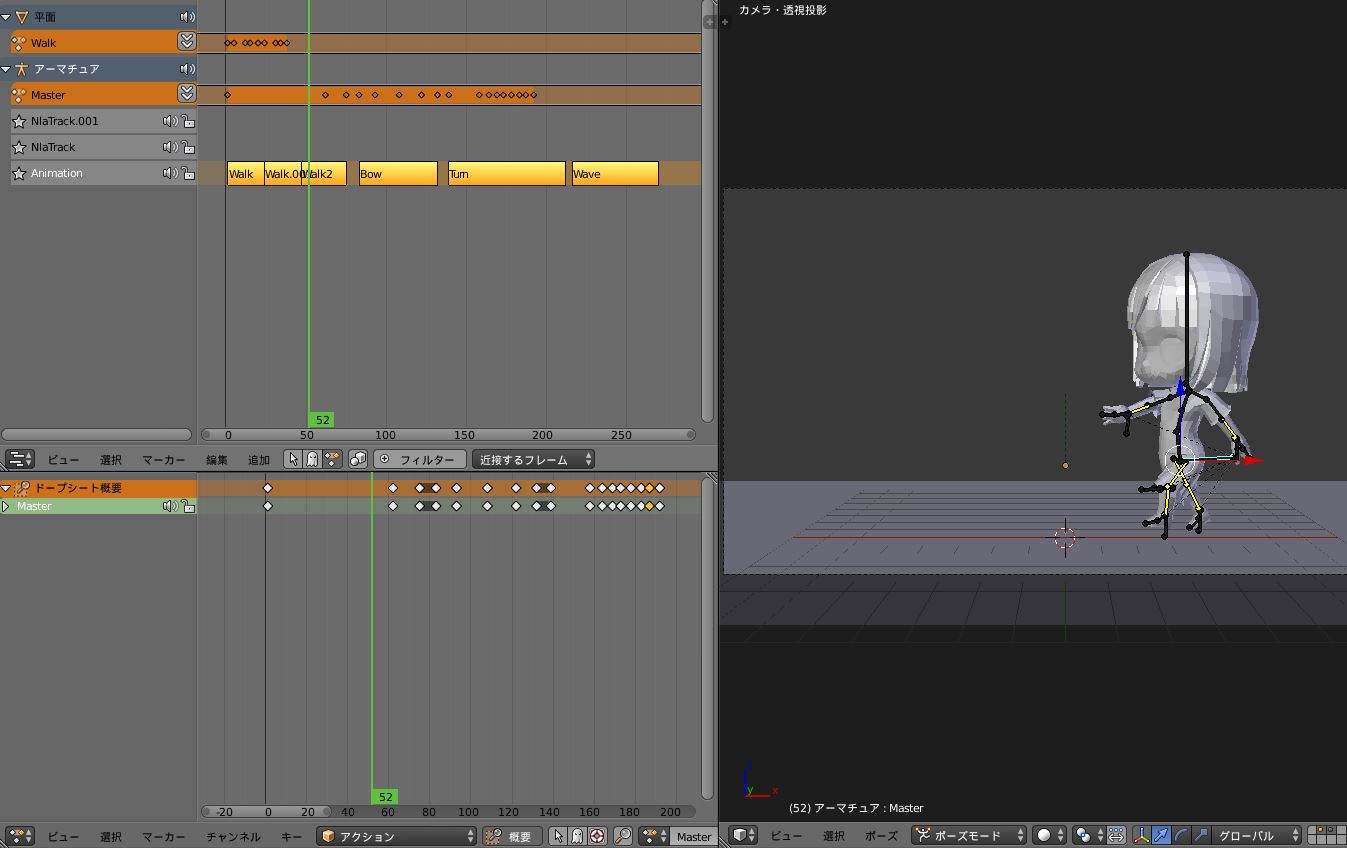Open viewport shading sphere dropdown

click(x=1049, y=835)
